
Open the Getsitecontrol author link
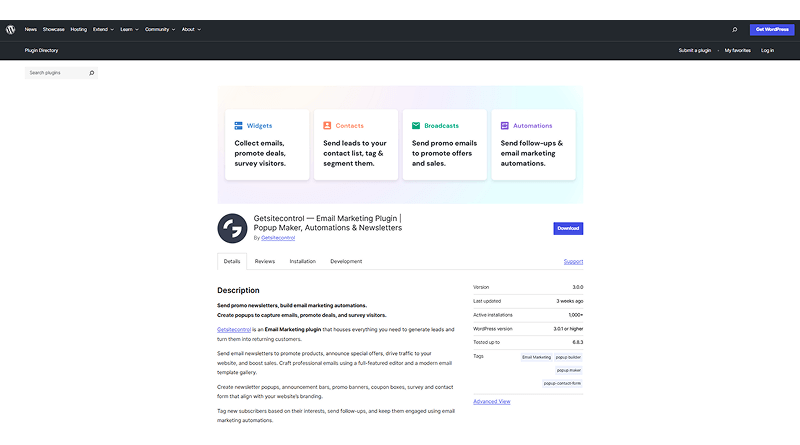pos(278,238)
